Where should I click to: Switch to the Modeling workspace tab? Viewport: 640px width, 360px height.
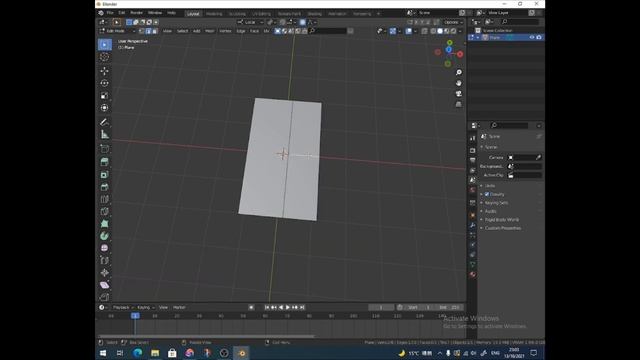214,13
